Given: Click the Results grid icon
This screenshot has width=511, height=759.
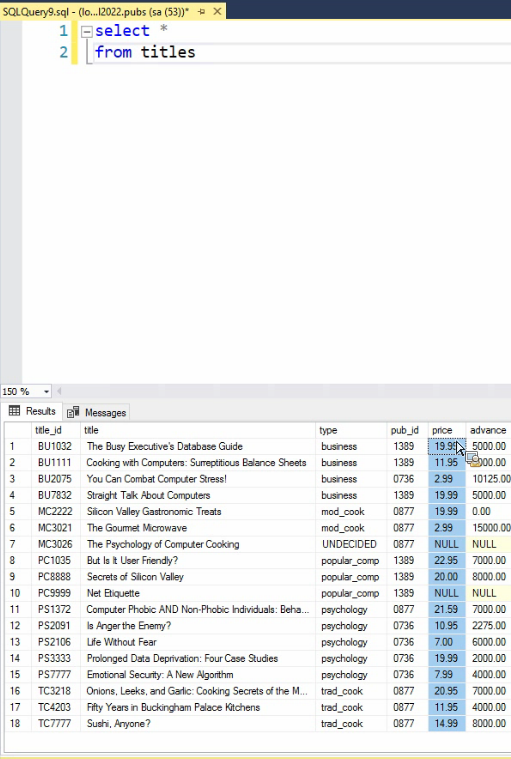Looking at the screenshot, I should coord(15,411).
